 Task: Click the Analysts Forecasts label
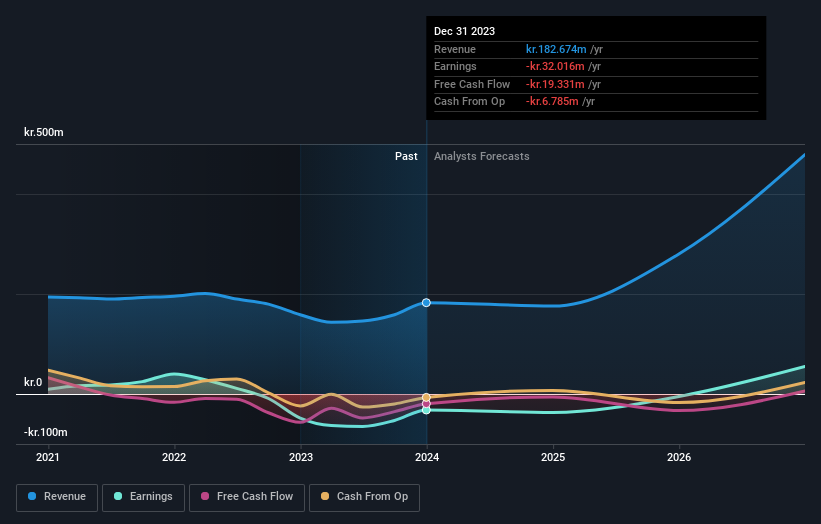[x=482, y=156]
